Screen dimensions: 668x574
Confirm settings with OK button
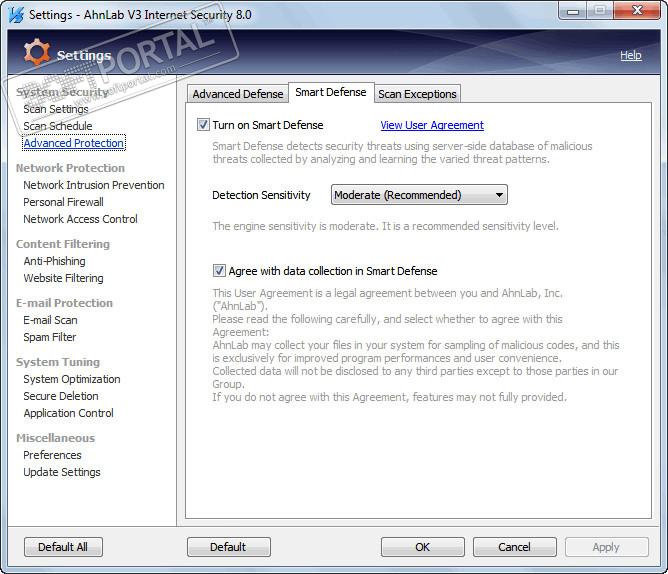(423, 547)
